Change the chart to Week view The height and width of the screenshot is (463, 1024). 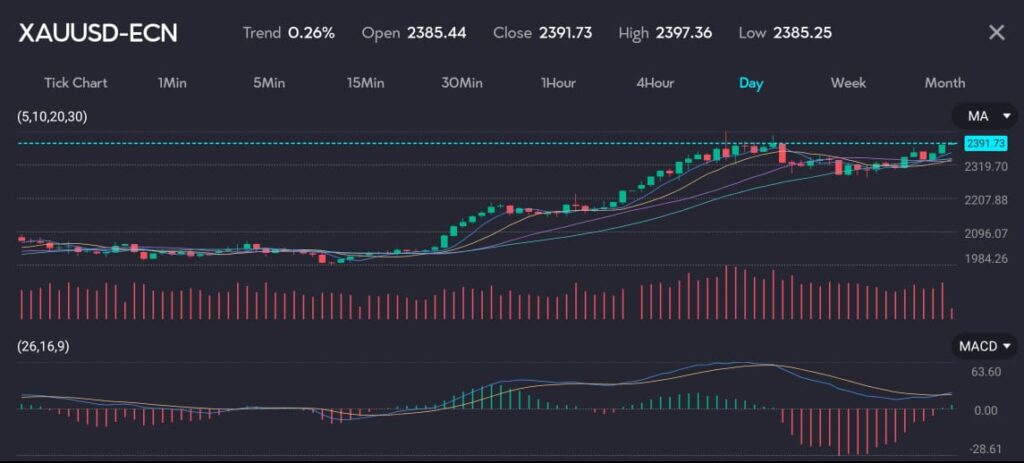point(848,83)
